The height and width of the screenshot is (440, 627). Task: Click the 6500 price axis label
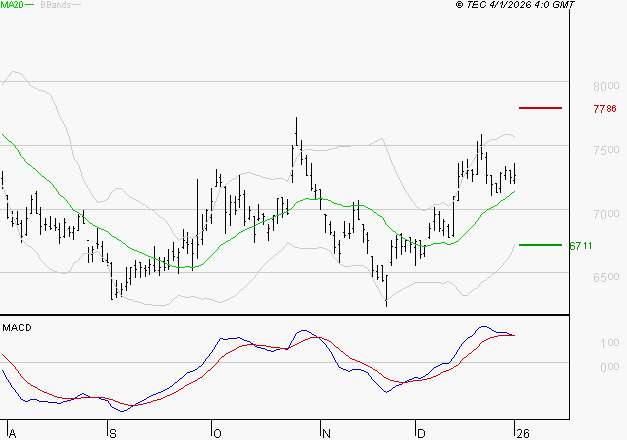[x=606, y=277]
